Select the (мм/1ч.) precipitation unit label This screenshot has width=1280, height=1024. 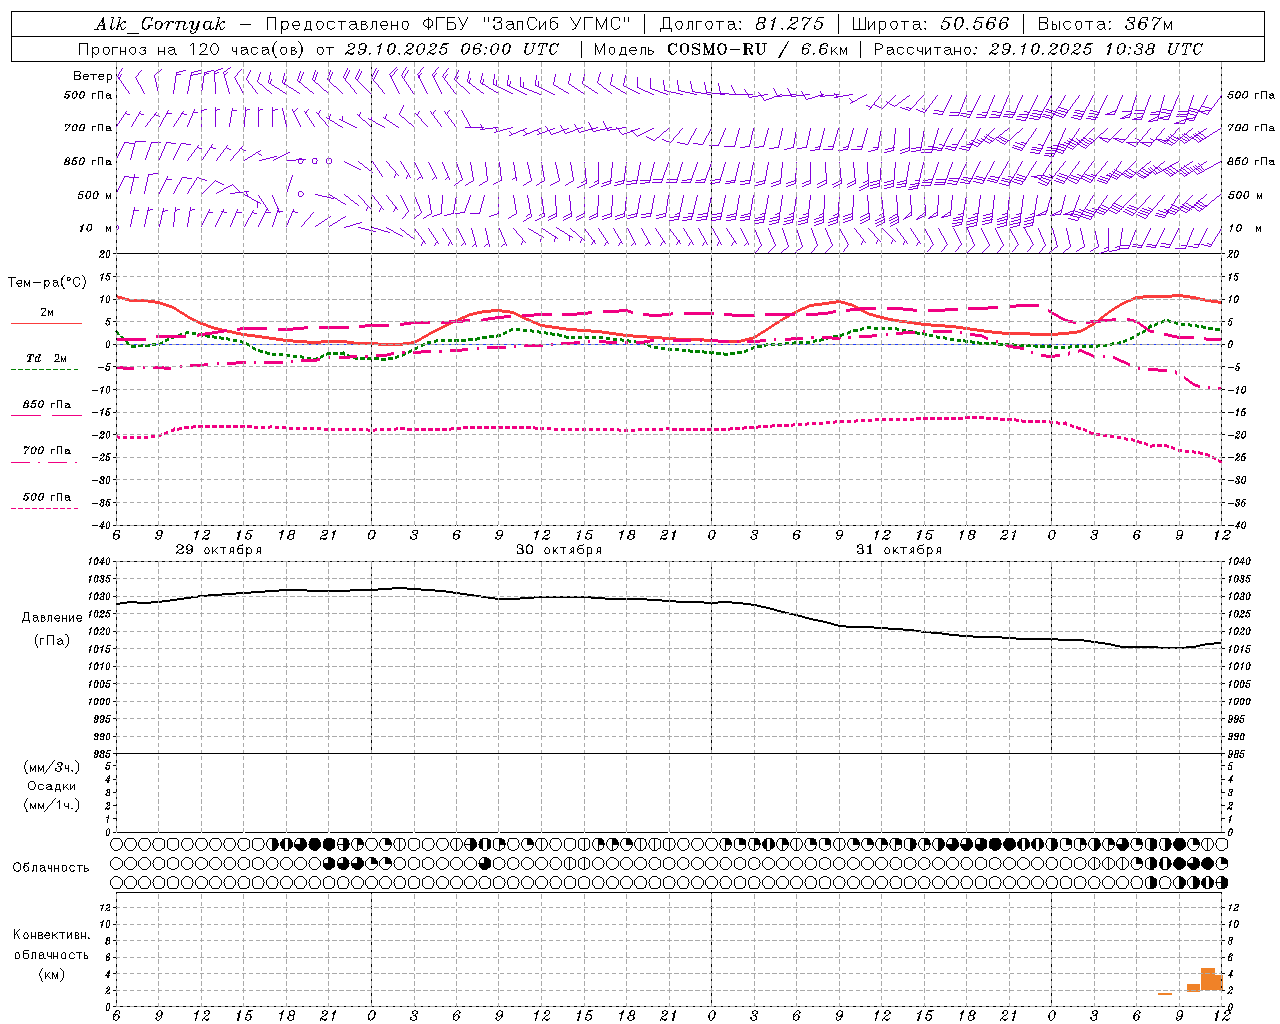[52, 805]
